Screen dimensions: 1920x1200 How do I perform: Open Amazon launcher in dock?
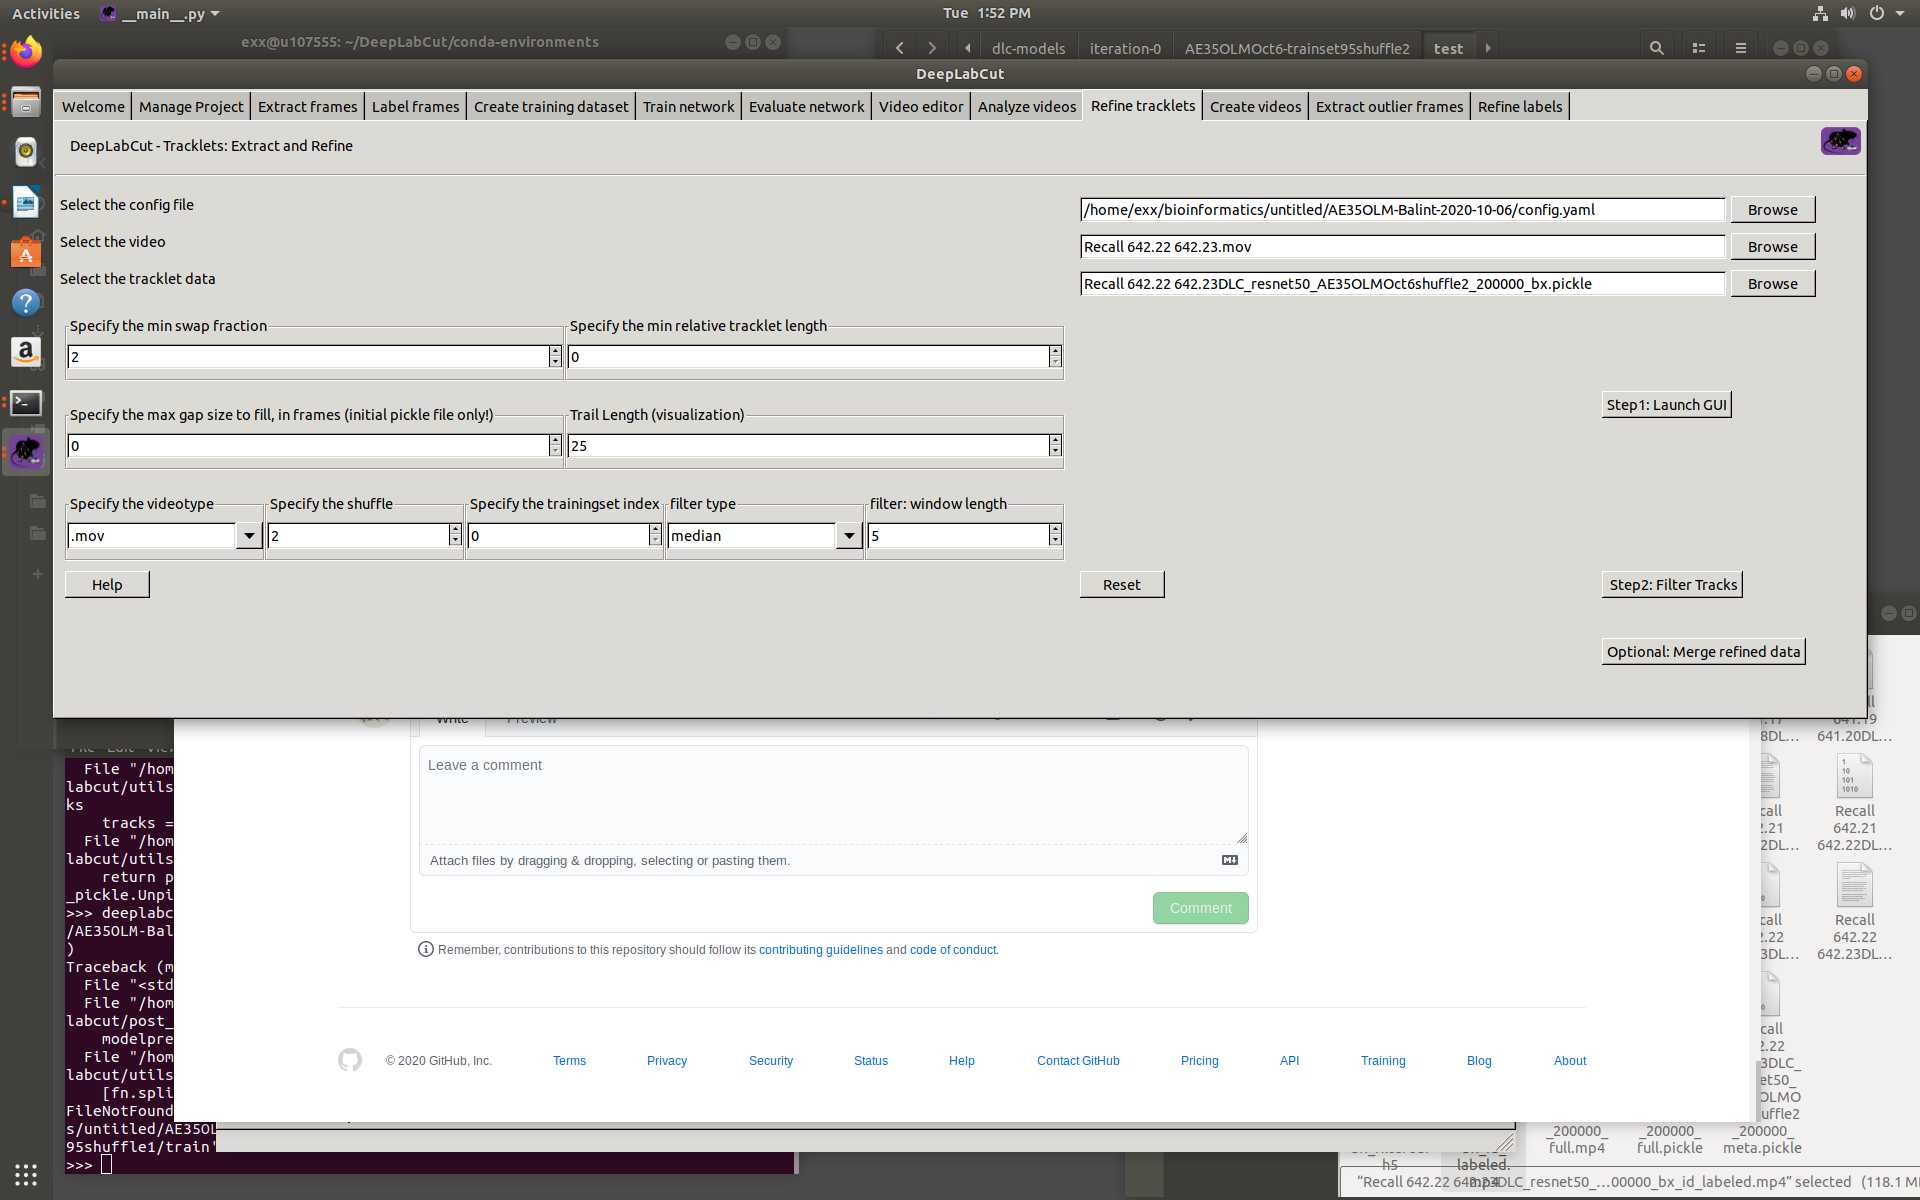tap(26, 352)
